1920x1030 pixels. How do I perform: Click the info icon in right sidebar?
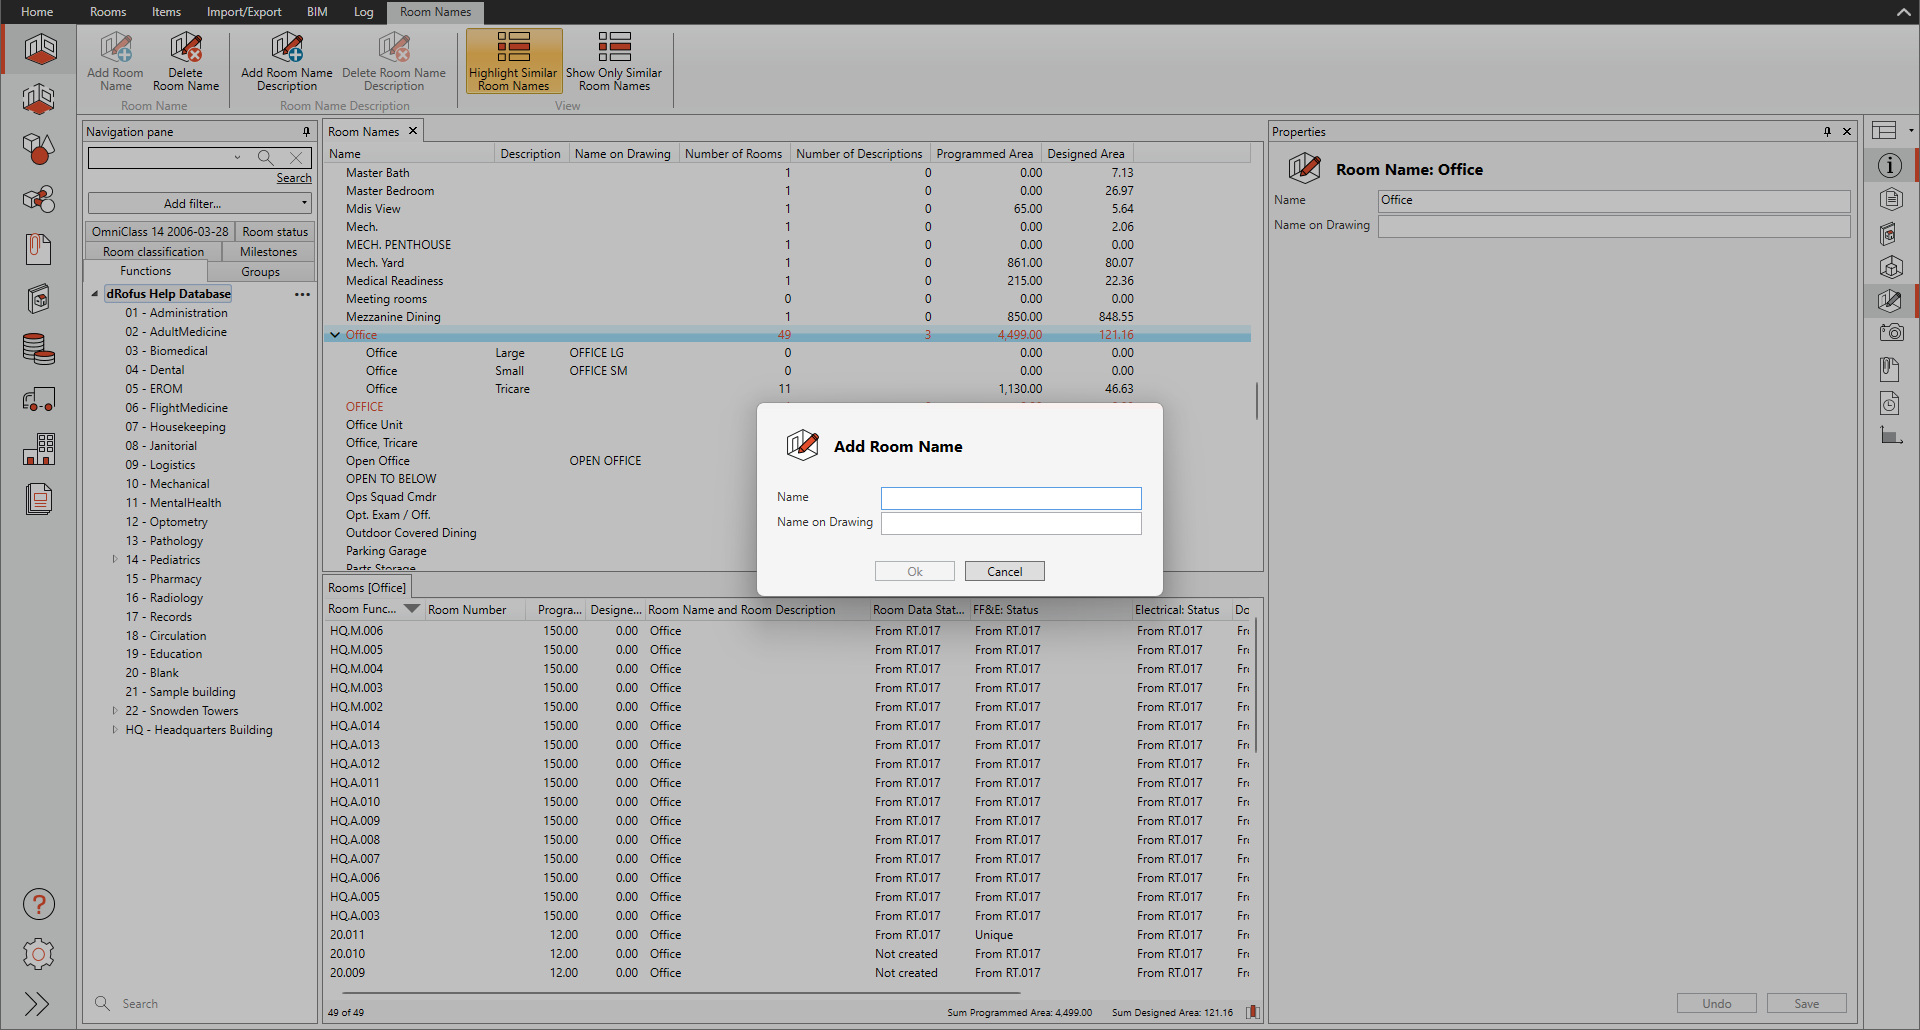(1889, 165)
